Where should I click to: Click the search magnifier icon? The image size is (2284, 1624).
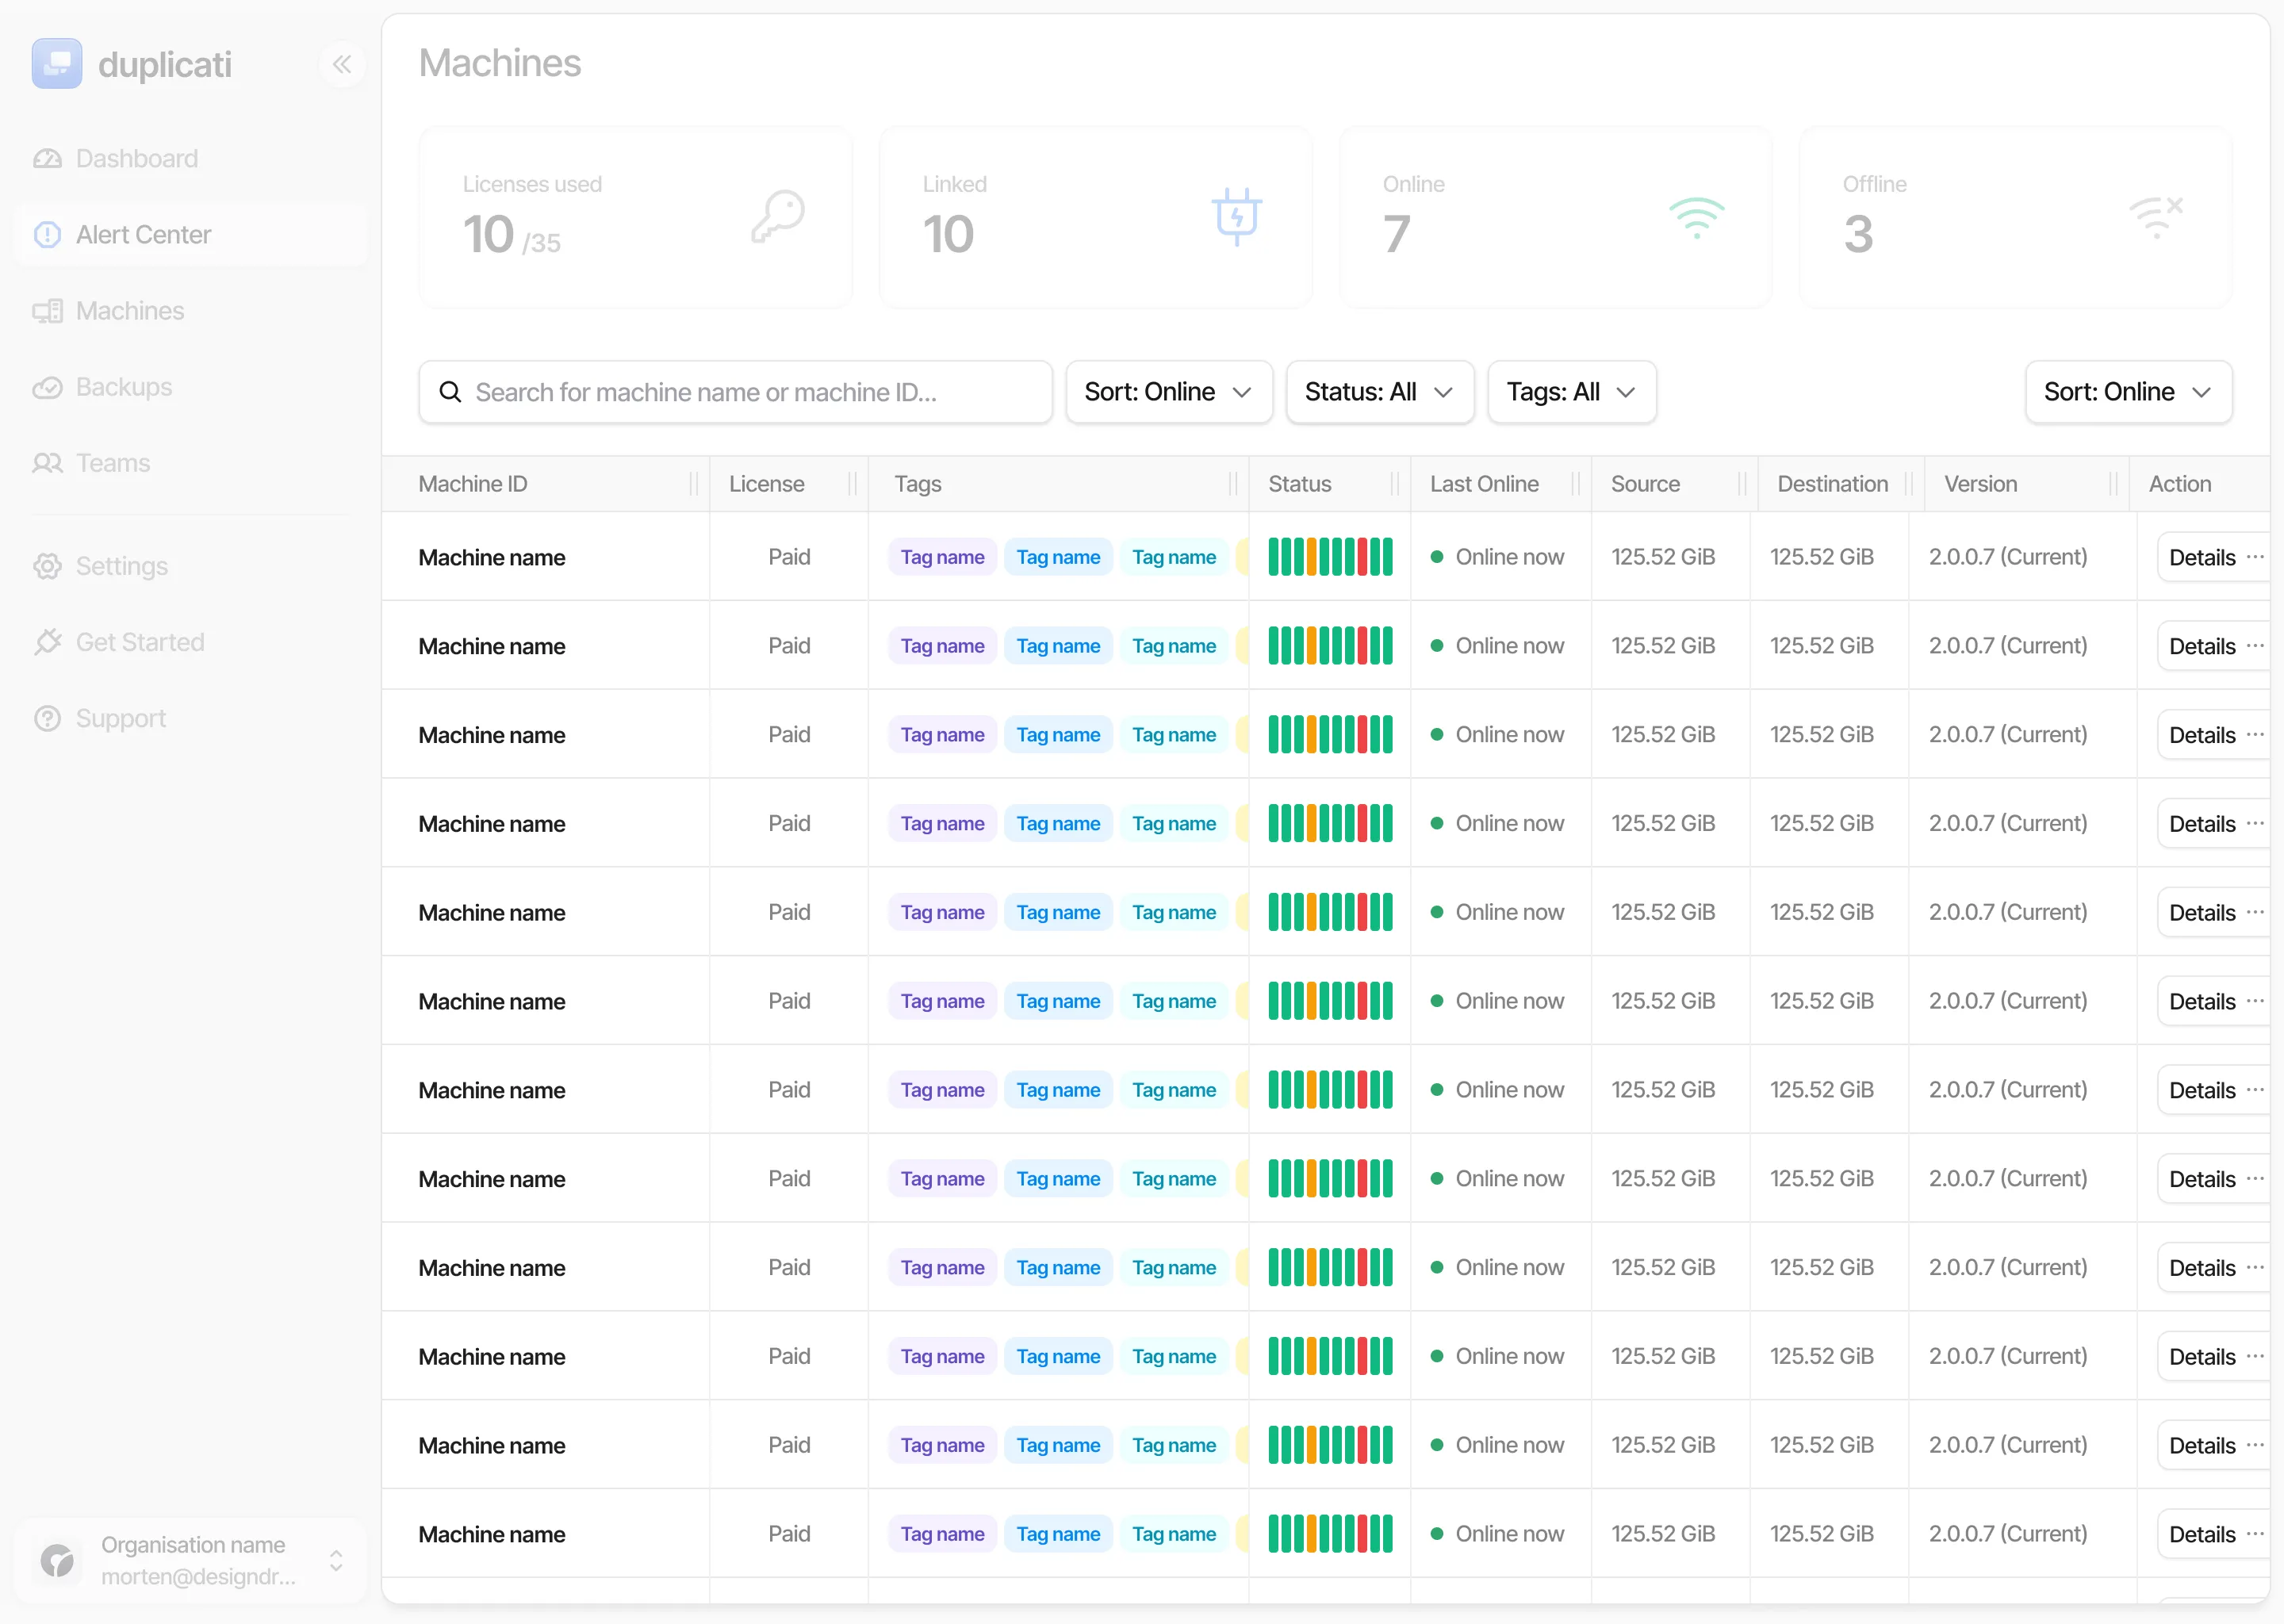[451, 392]
